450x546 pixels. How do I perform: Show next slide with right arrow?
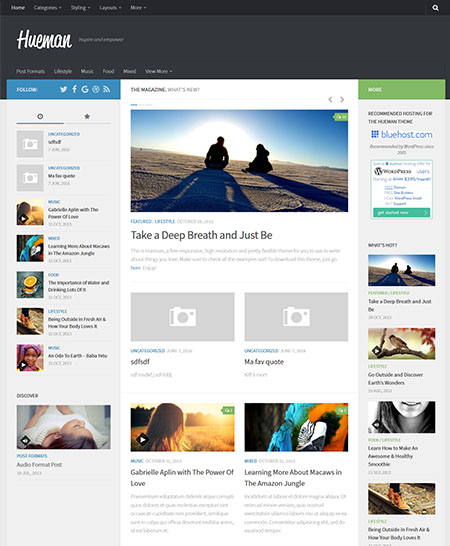(x=342, y=100)
